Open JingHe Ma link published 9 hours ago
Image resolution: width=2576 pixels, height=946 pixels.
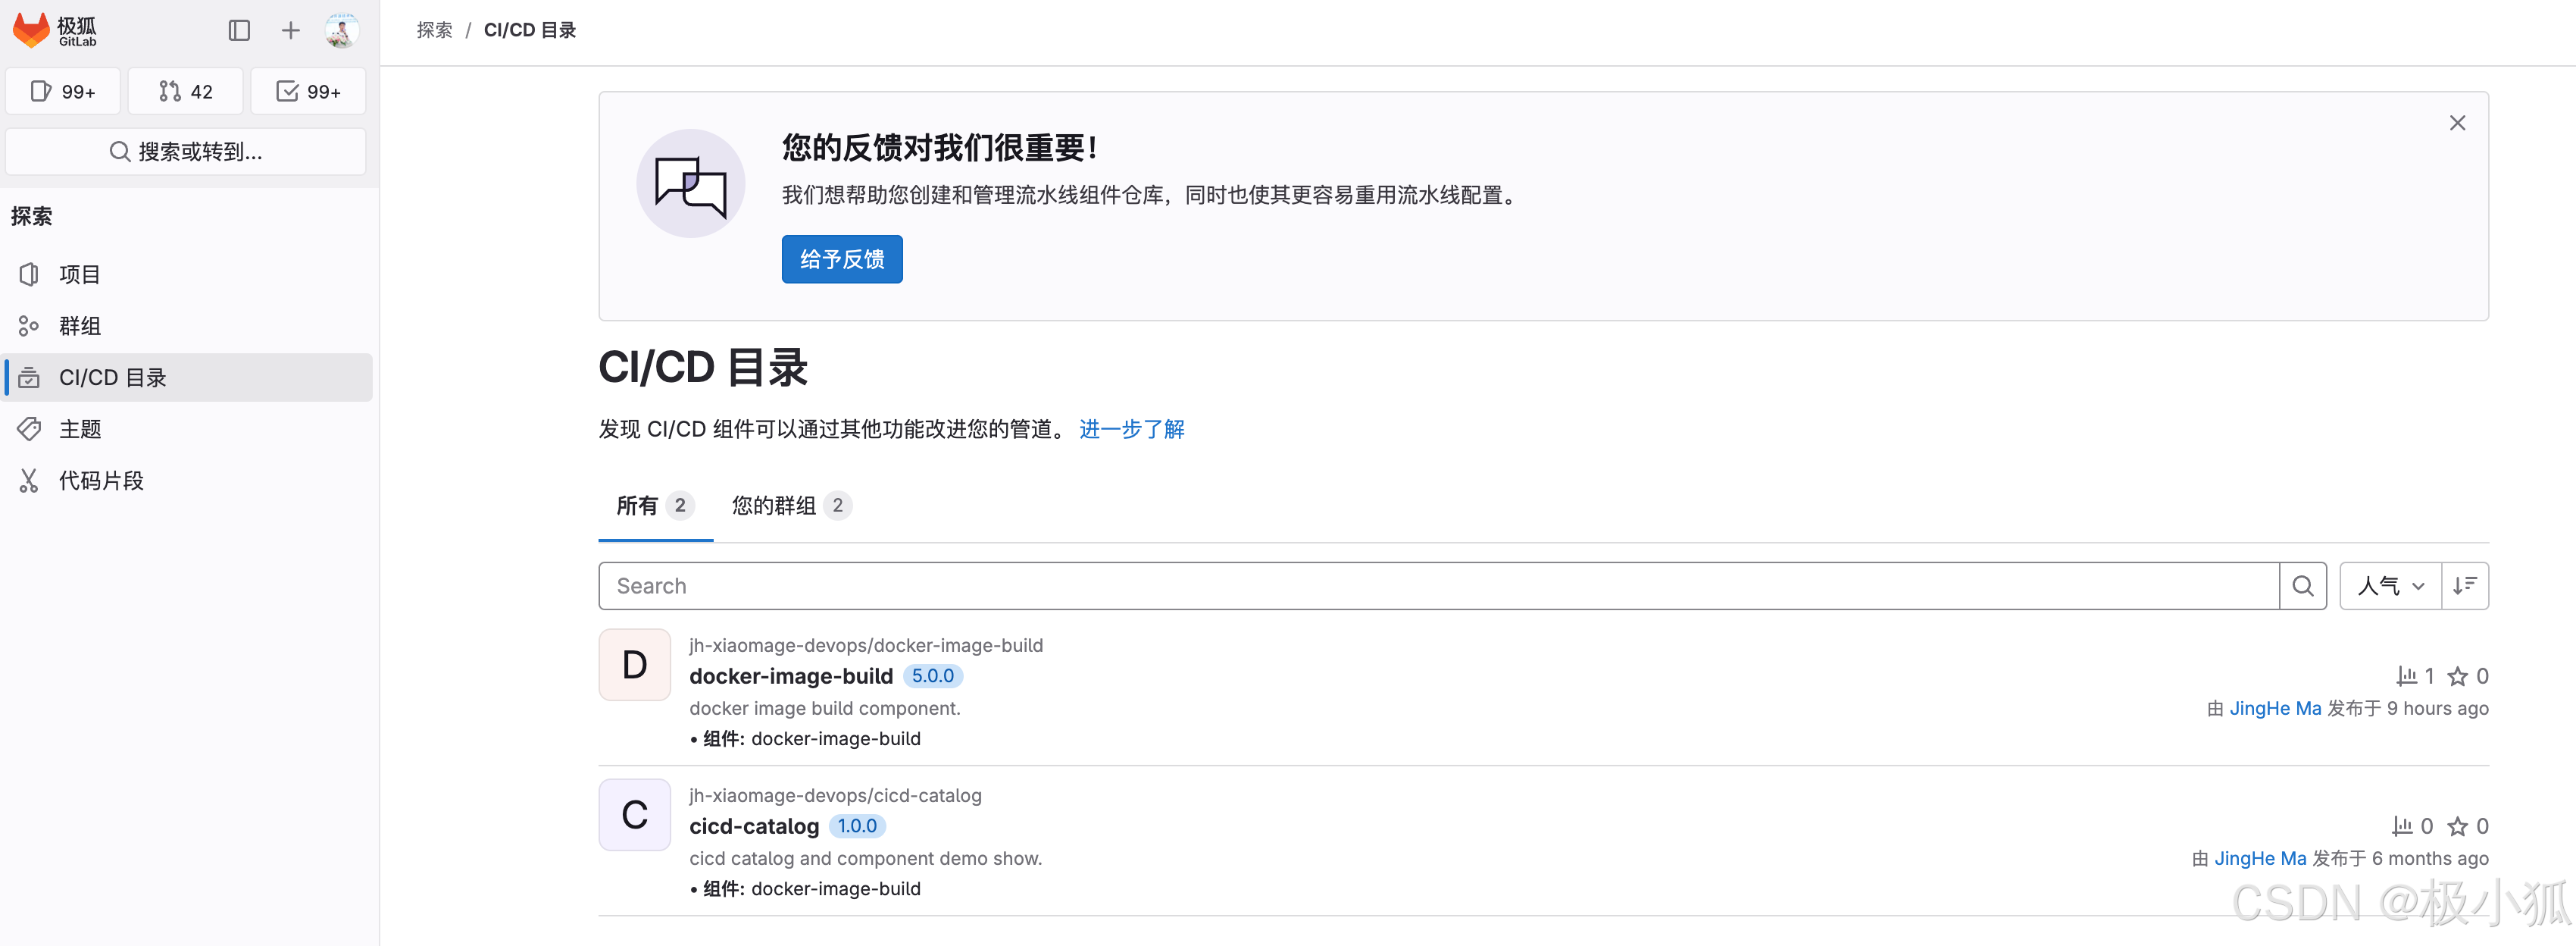[x=2275, y=708]
